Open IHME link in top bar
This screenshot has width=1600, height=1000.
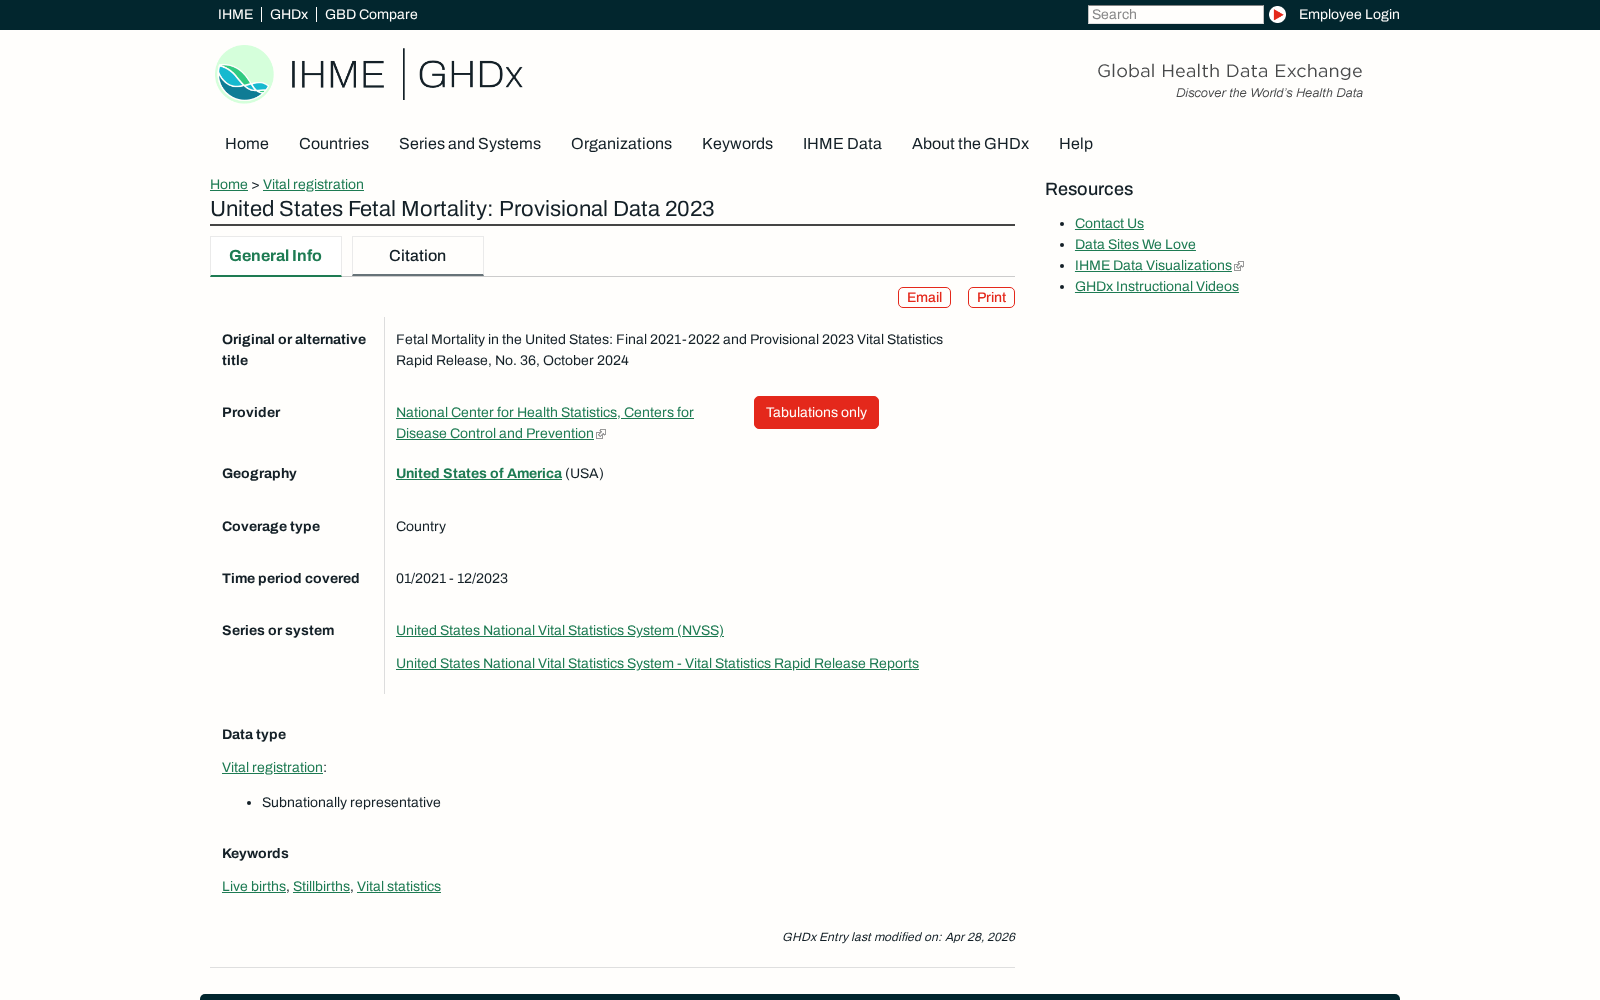[x=235, y=14]
